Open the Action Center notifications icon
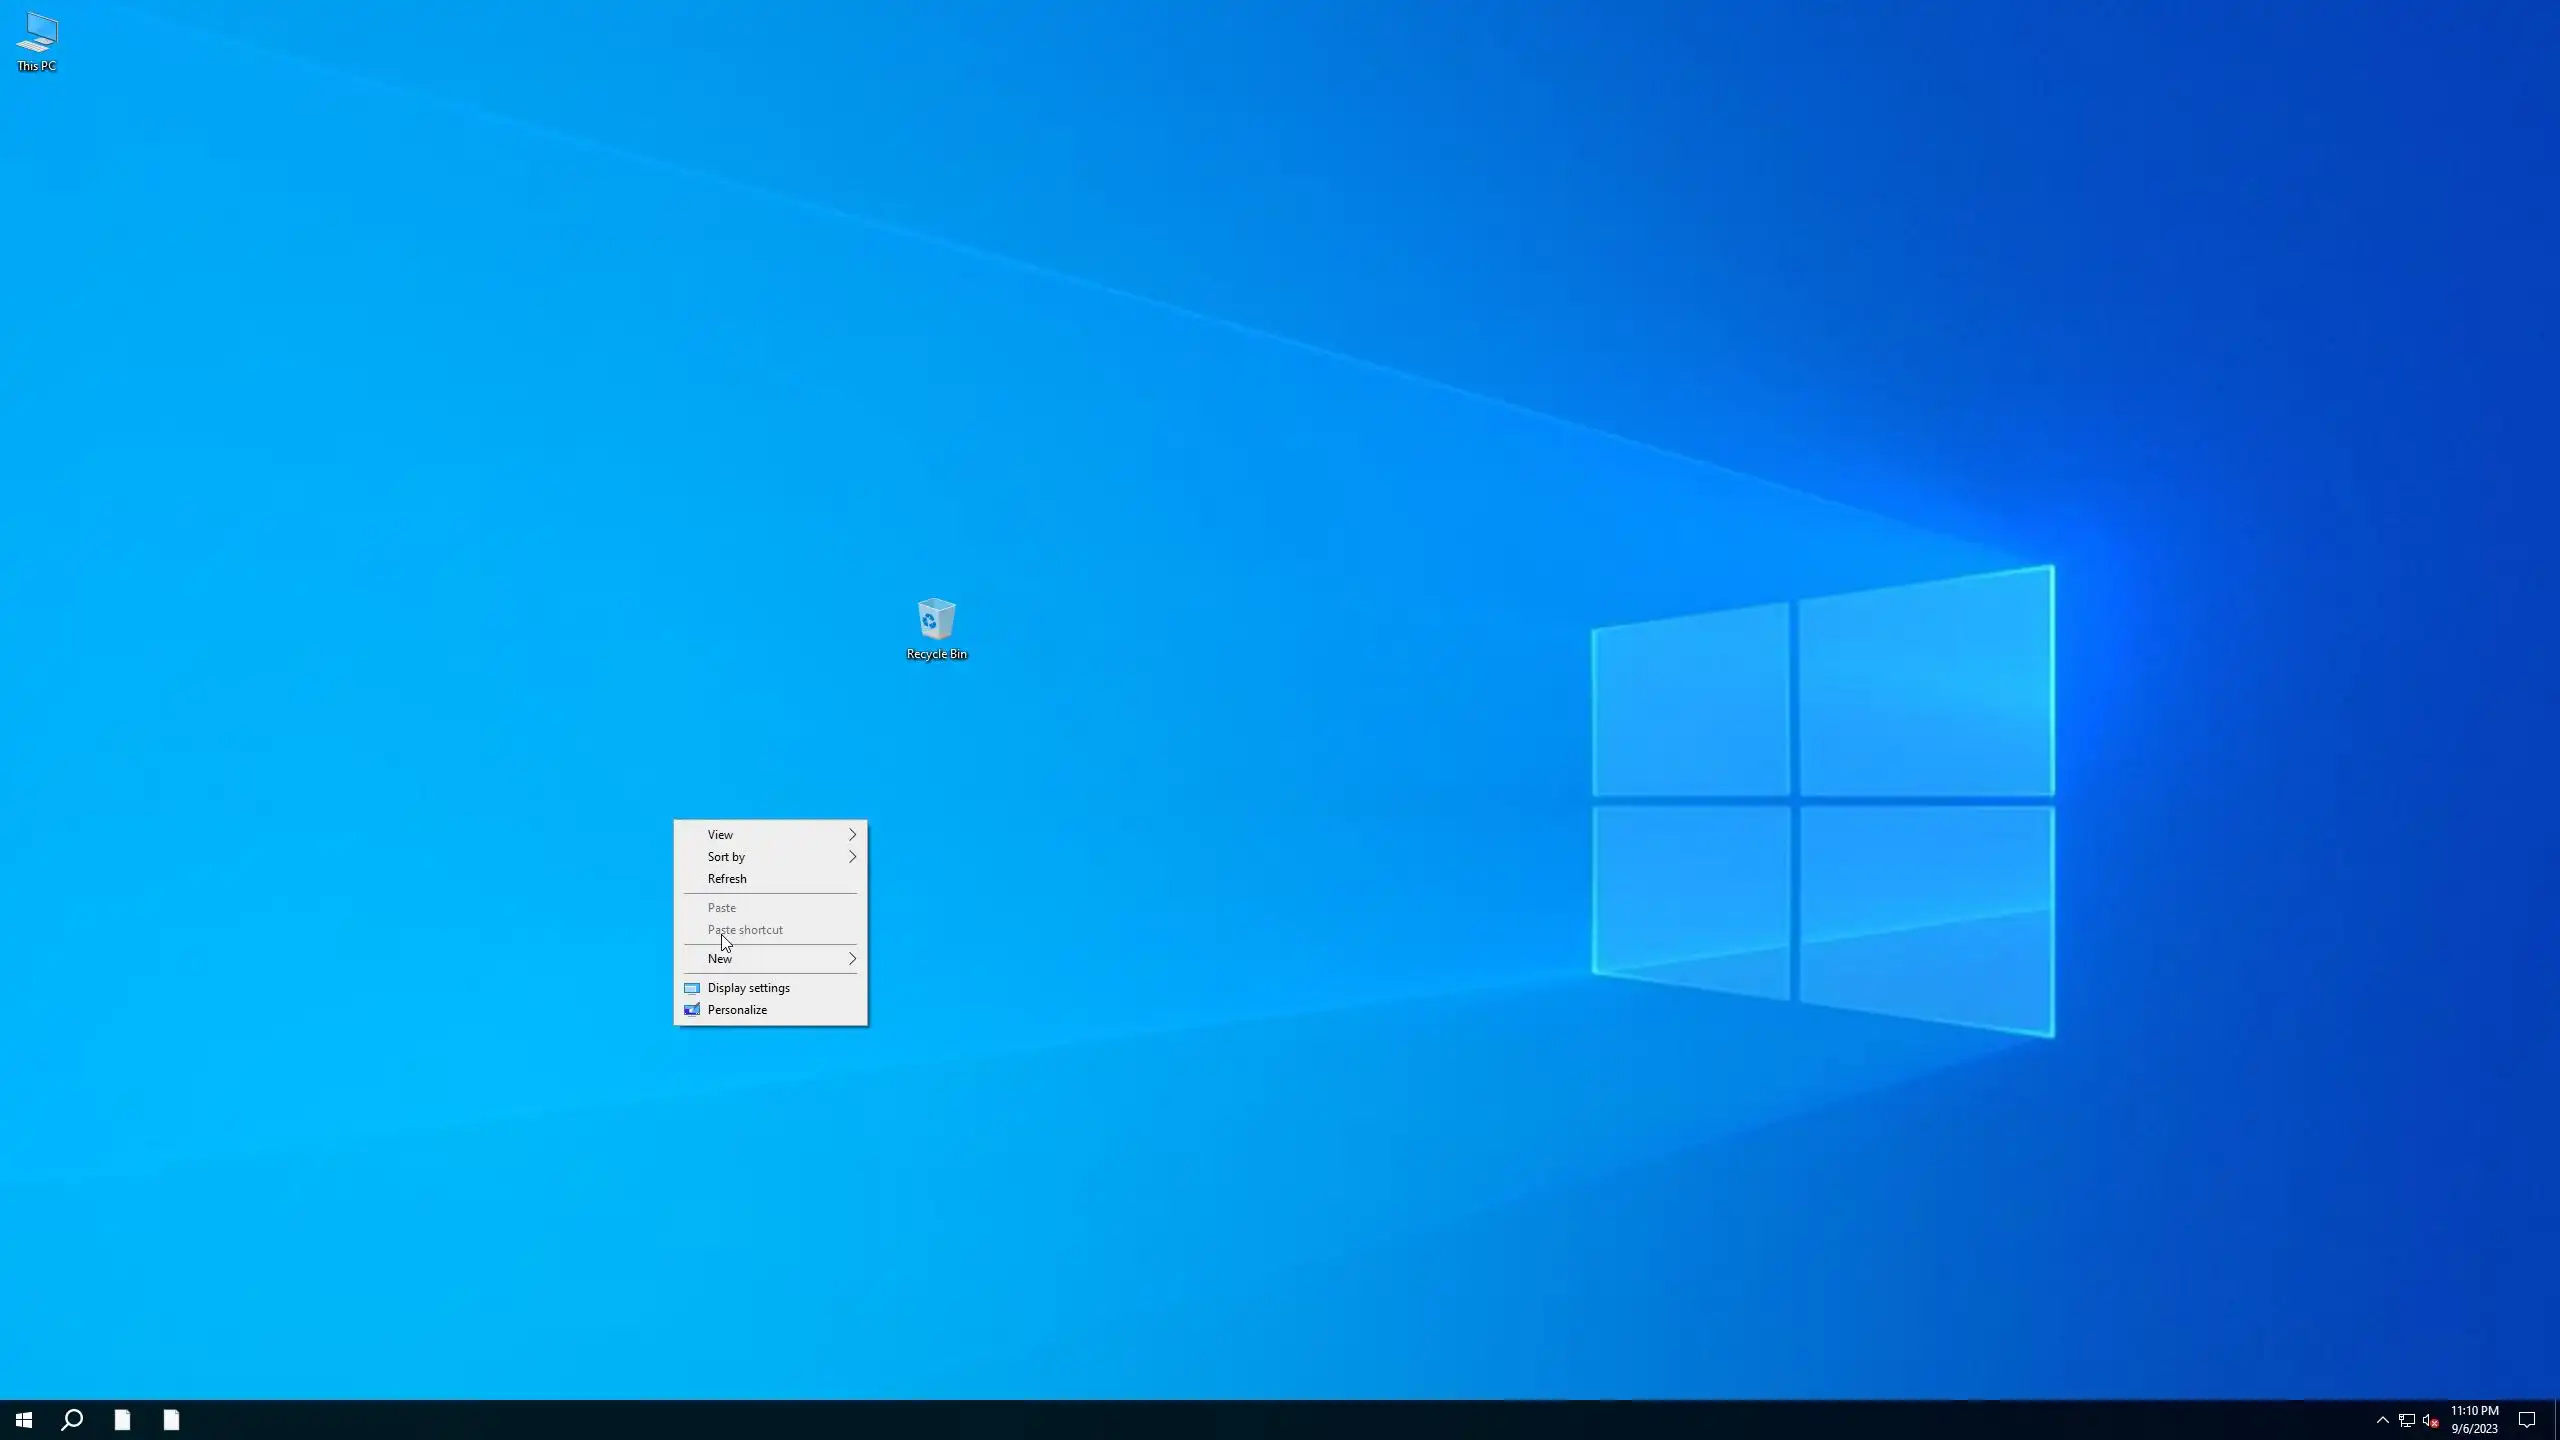Viewport: 2560px width, 1440px height. click(x=2527, y=1420)
